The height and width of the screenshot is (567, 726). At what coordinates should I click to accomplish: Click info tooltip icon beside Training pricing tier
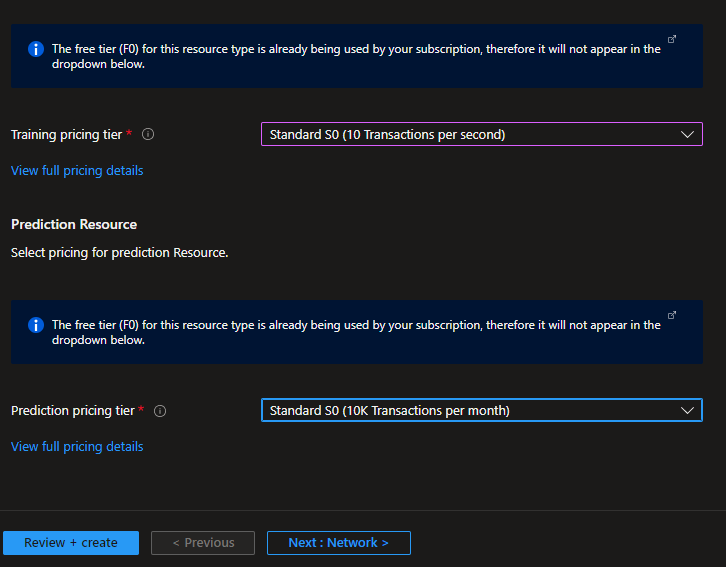point(148,135)
